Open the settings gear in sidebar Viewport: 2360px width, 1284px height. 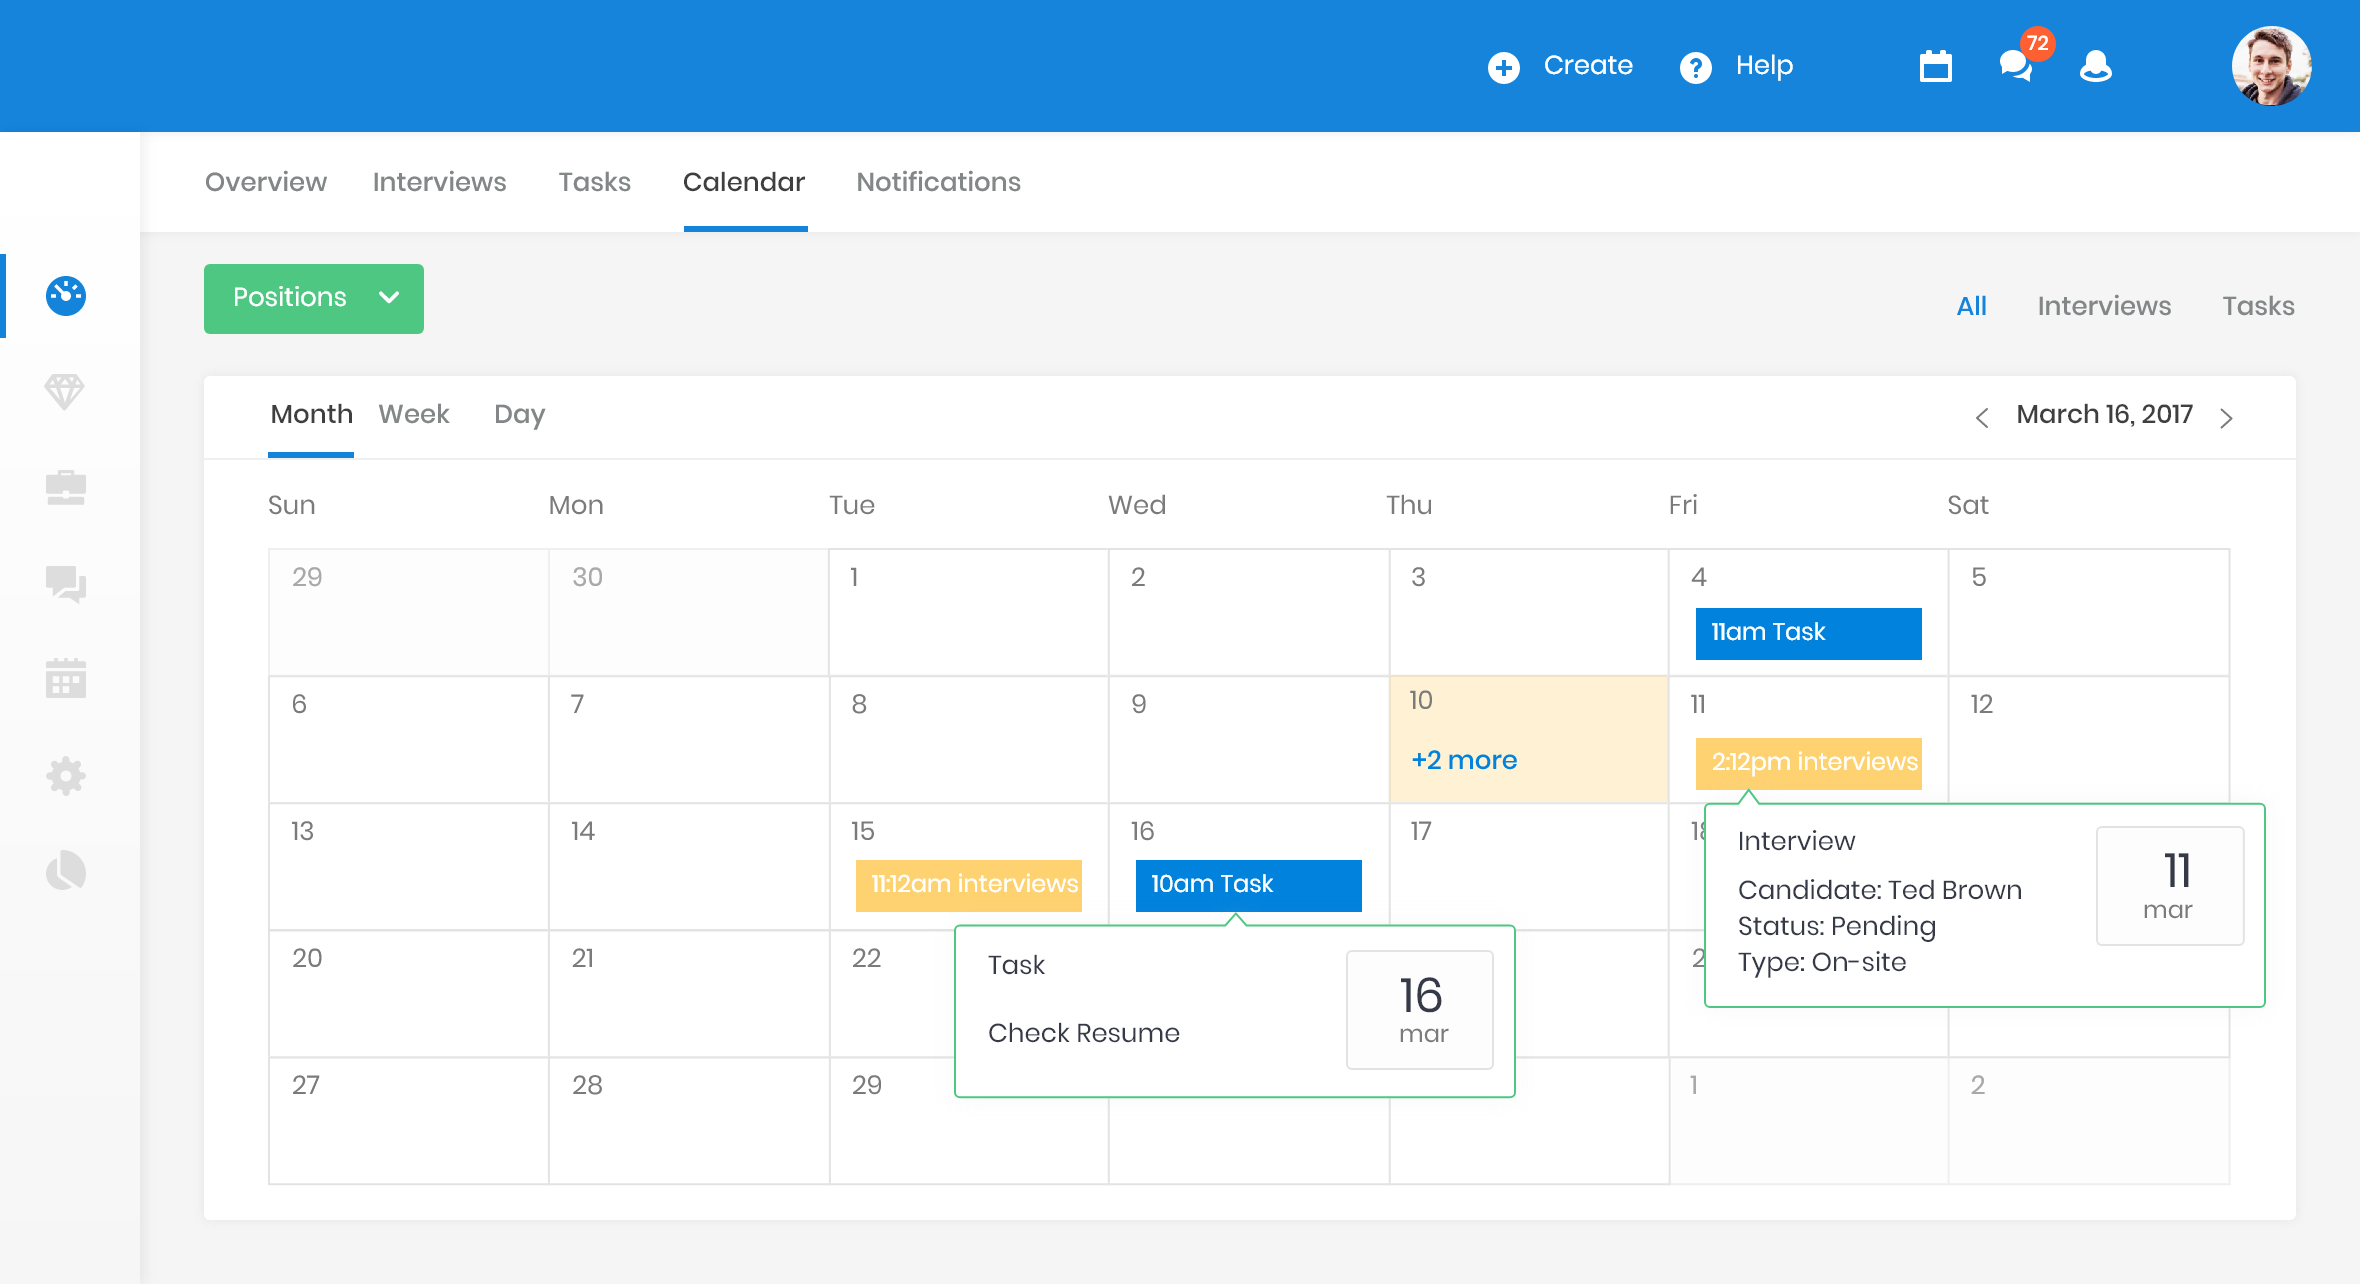click(x=66, y=776)
